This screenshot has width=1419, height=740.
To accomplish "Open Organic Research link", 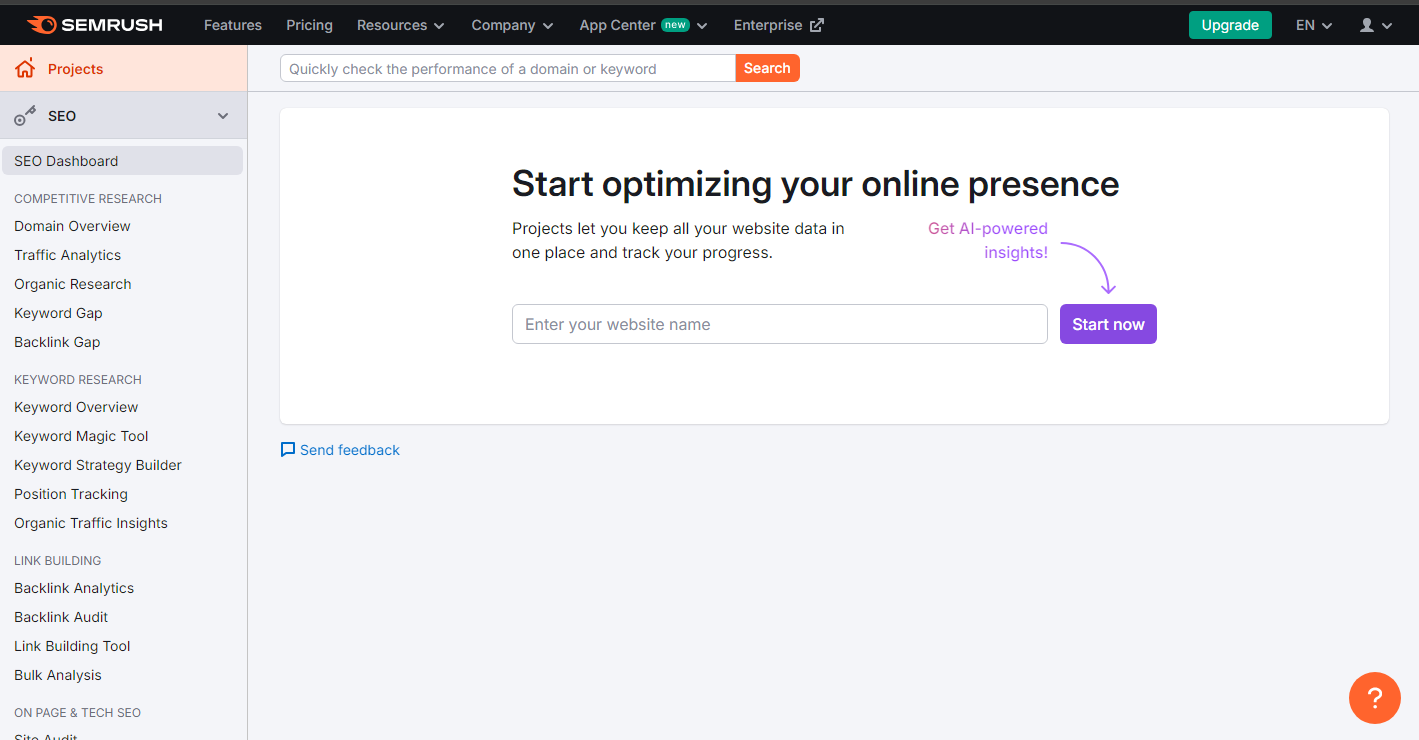I will coord(72,284).
